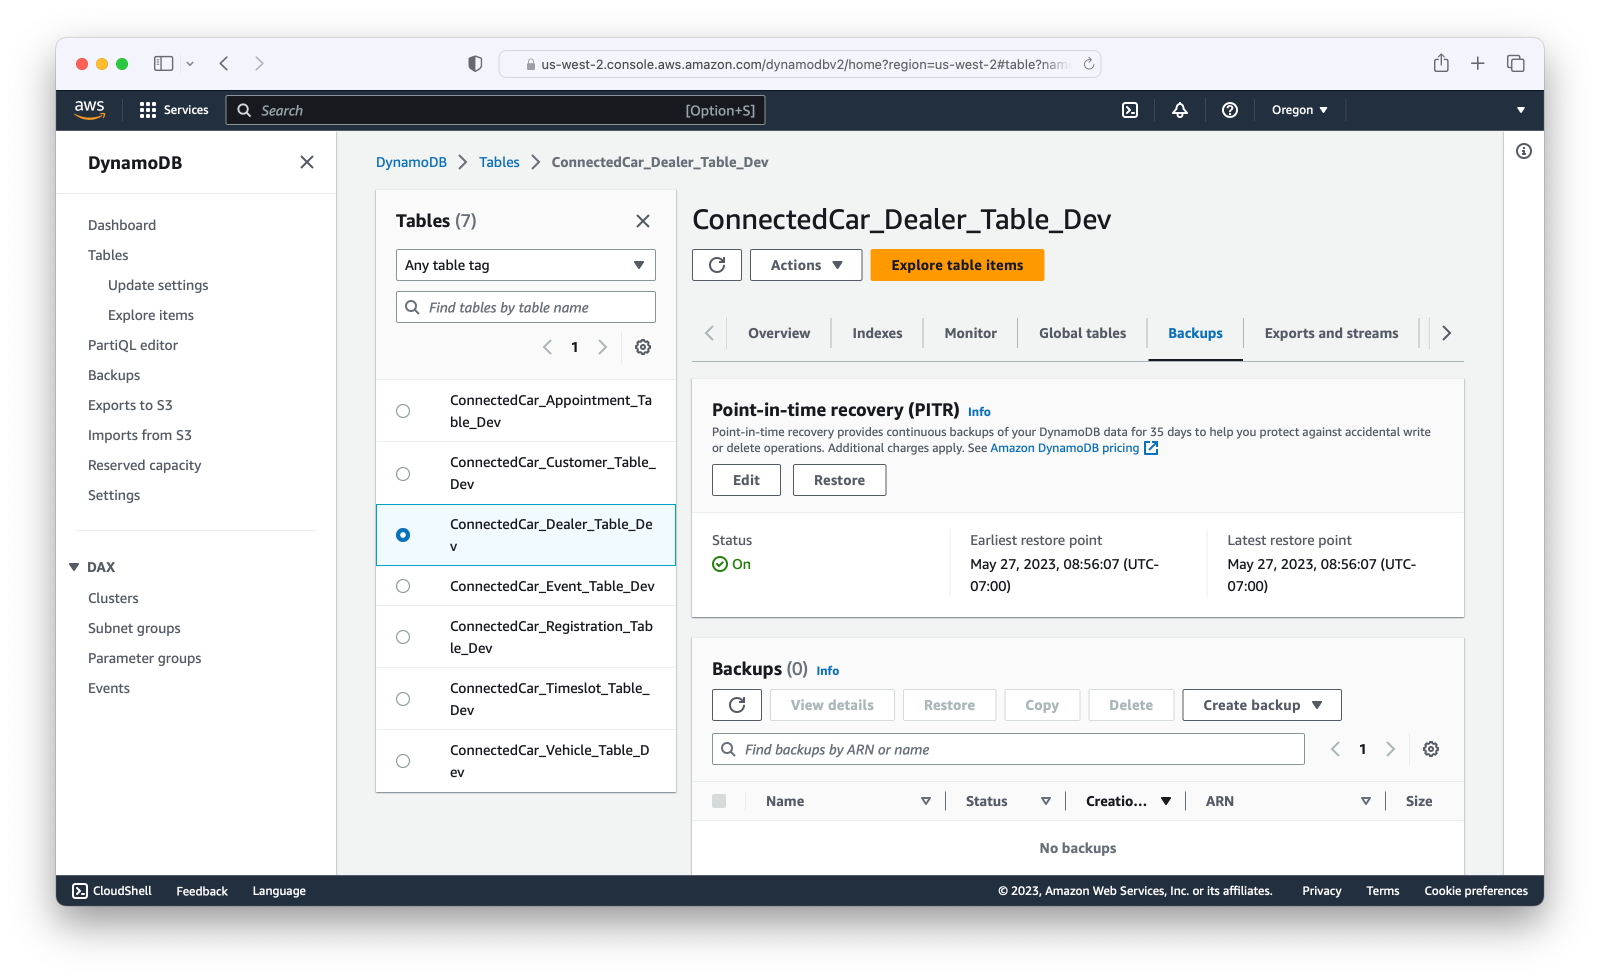
Task: Focus the Find tables by table name field
Action: pyautogui.click(x=526, y=307)
